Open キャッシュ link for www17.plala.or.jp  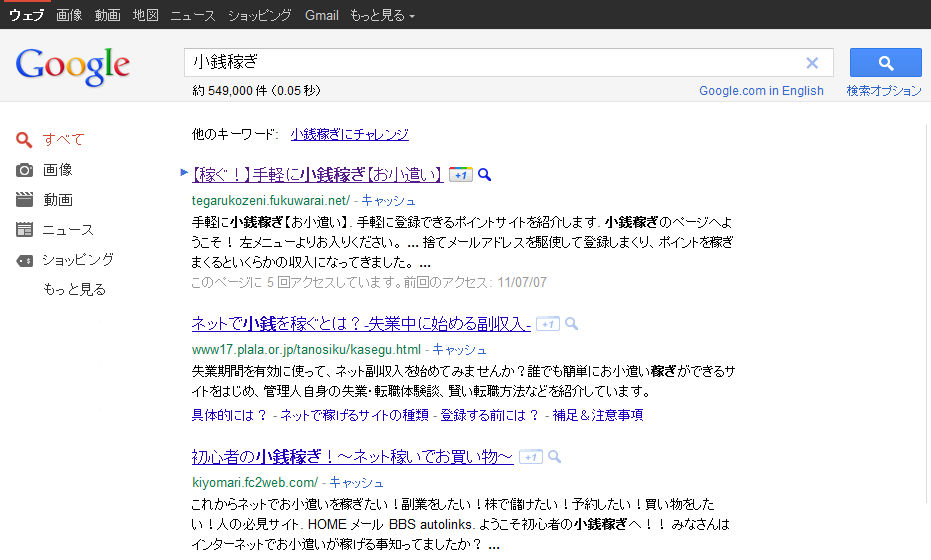pyautogui.click(x=459, y=350)
